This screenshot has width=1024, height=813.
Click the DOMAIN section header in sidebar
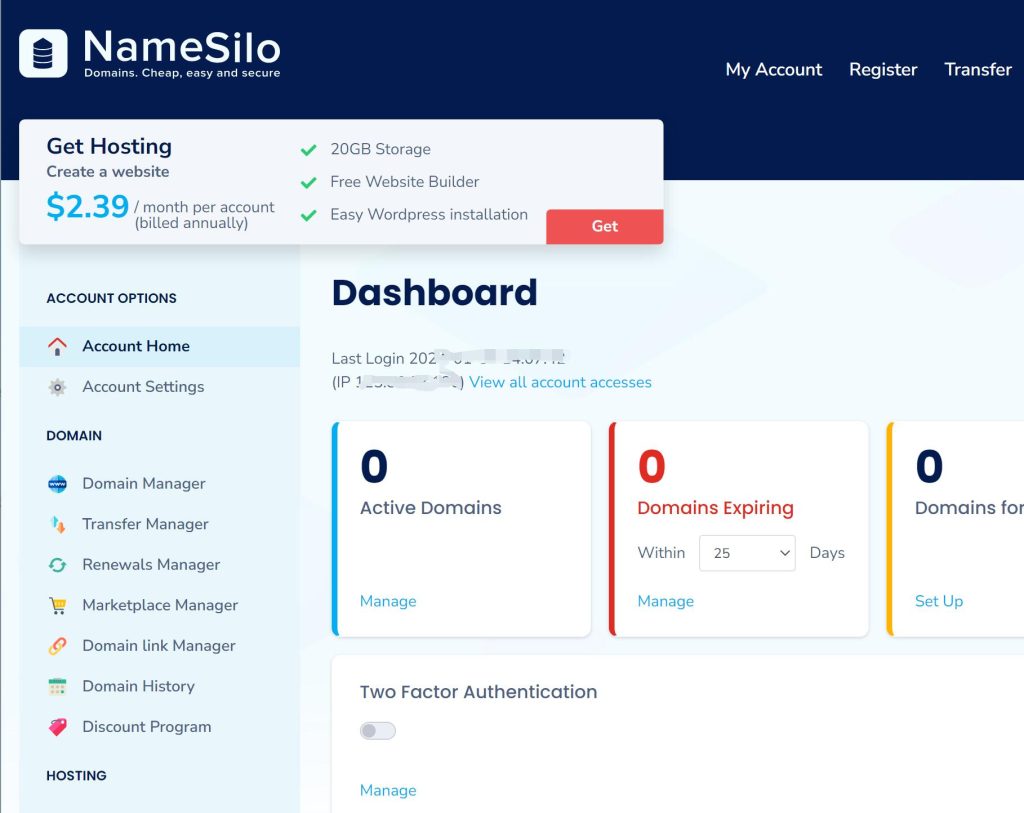[x=74, y=436]
